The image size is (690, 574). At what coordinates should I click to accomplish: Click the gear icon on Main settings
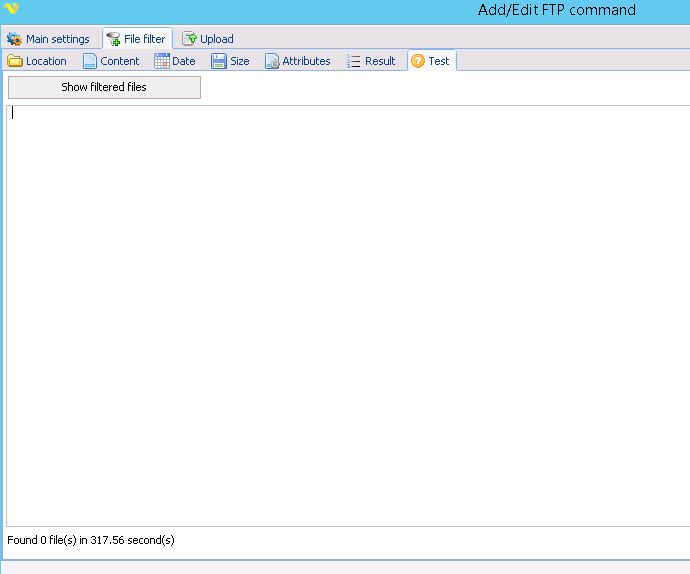(14, 39)
